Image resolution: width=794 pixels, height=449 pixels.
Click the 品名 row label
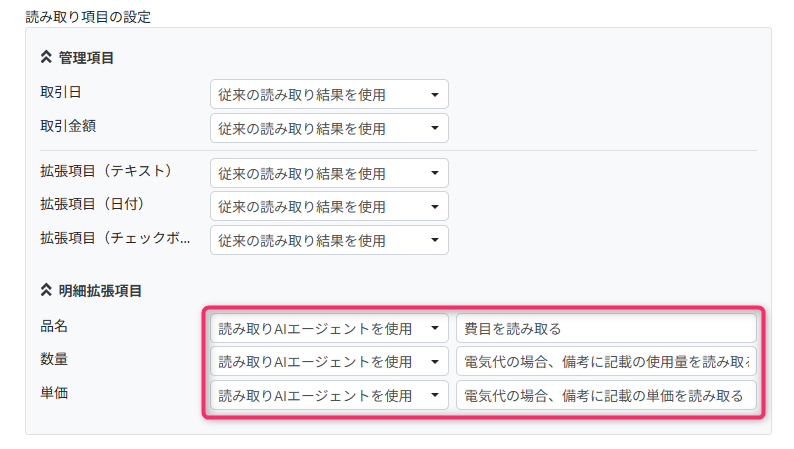[54, 326]
